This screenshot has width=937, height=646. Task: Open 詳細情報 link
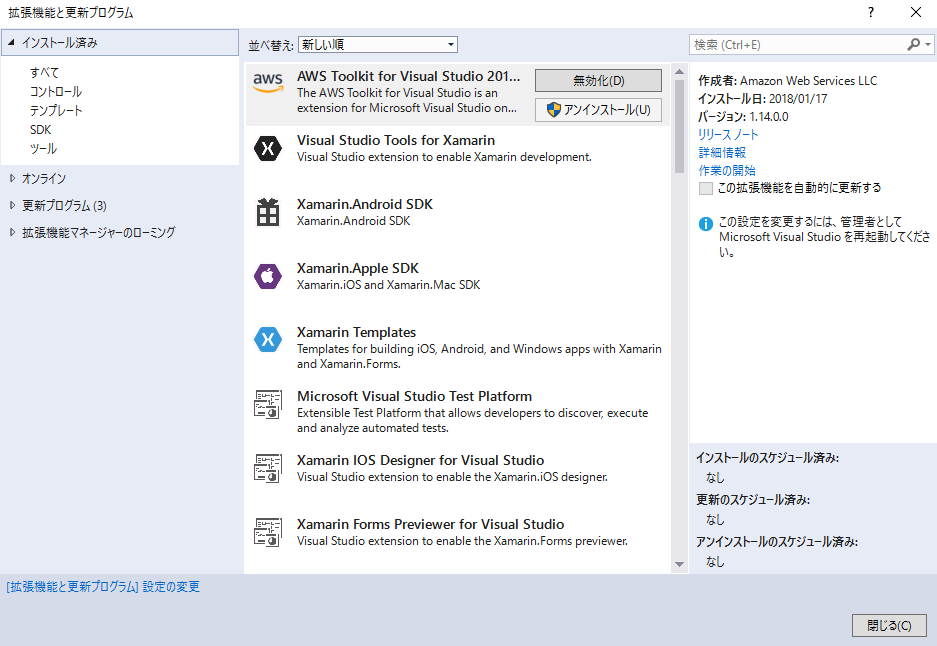722,152
